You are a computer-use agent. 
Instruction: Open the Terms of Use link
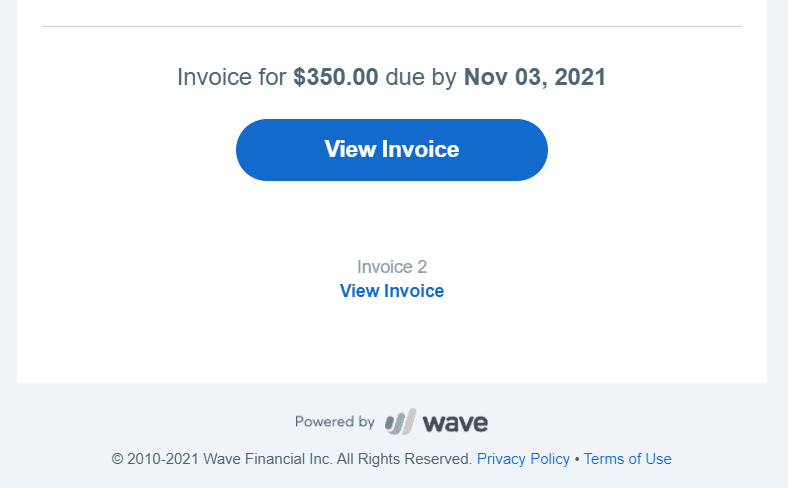tap(627, 459)
